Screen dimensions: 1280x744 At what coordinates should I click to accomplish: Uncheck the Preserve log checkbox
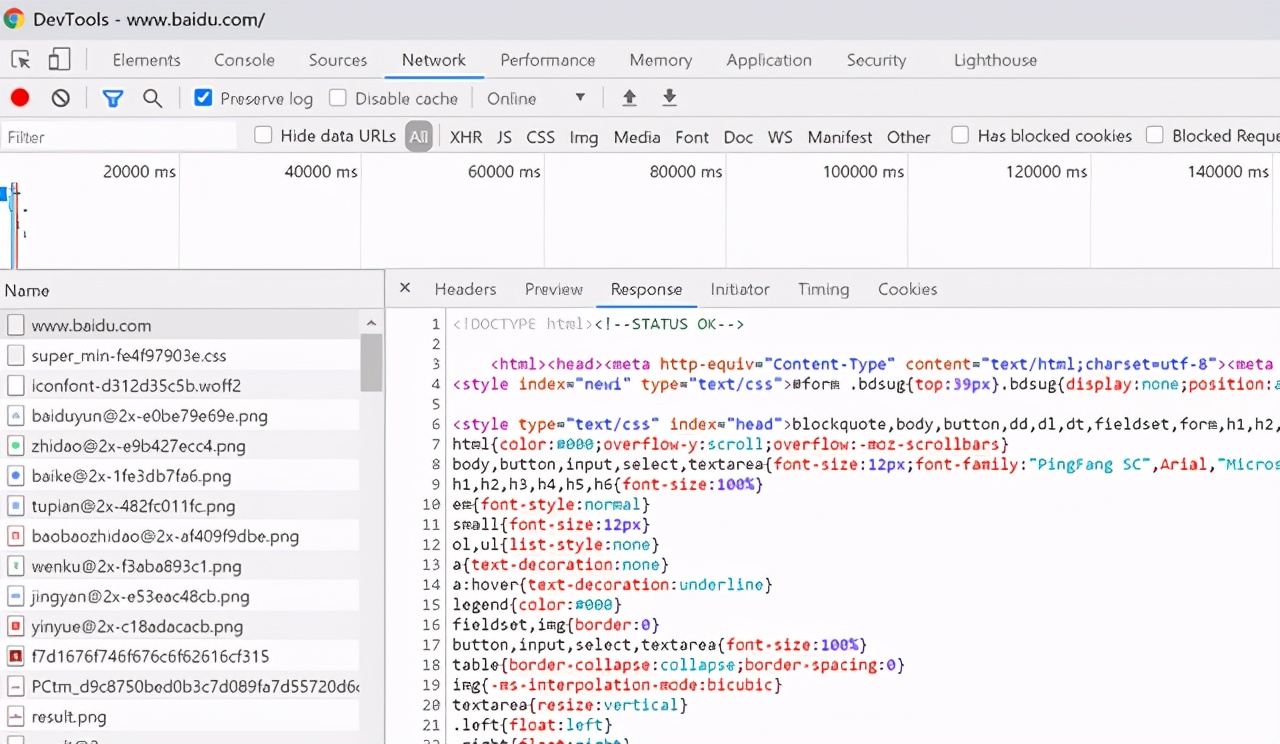pos(203,98)
